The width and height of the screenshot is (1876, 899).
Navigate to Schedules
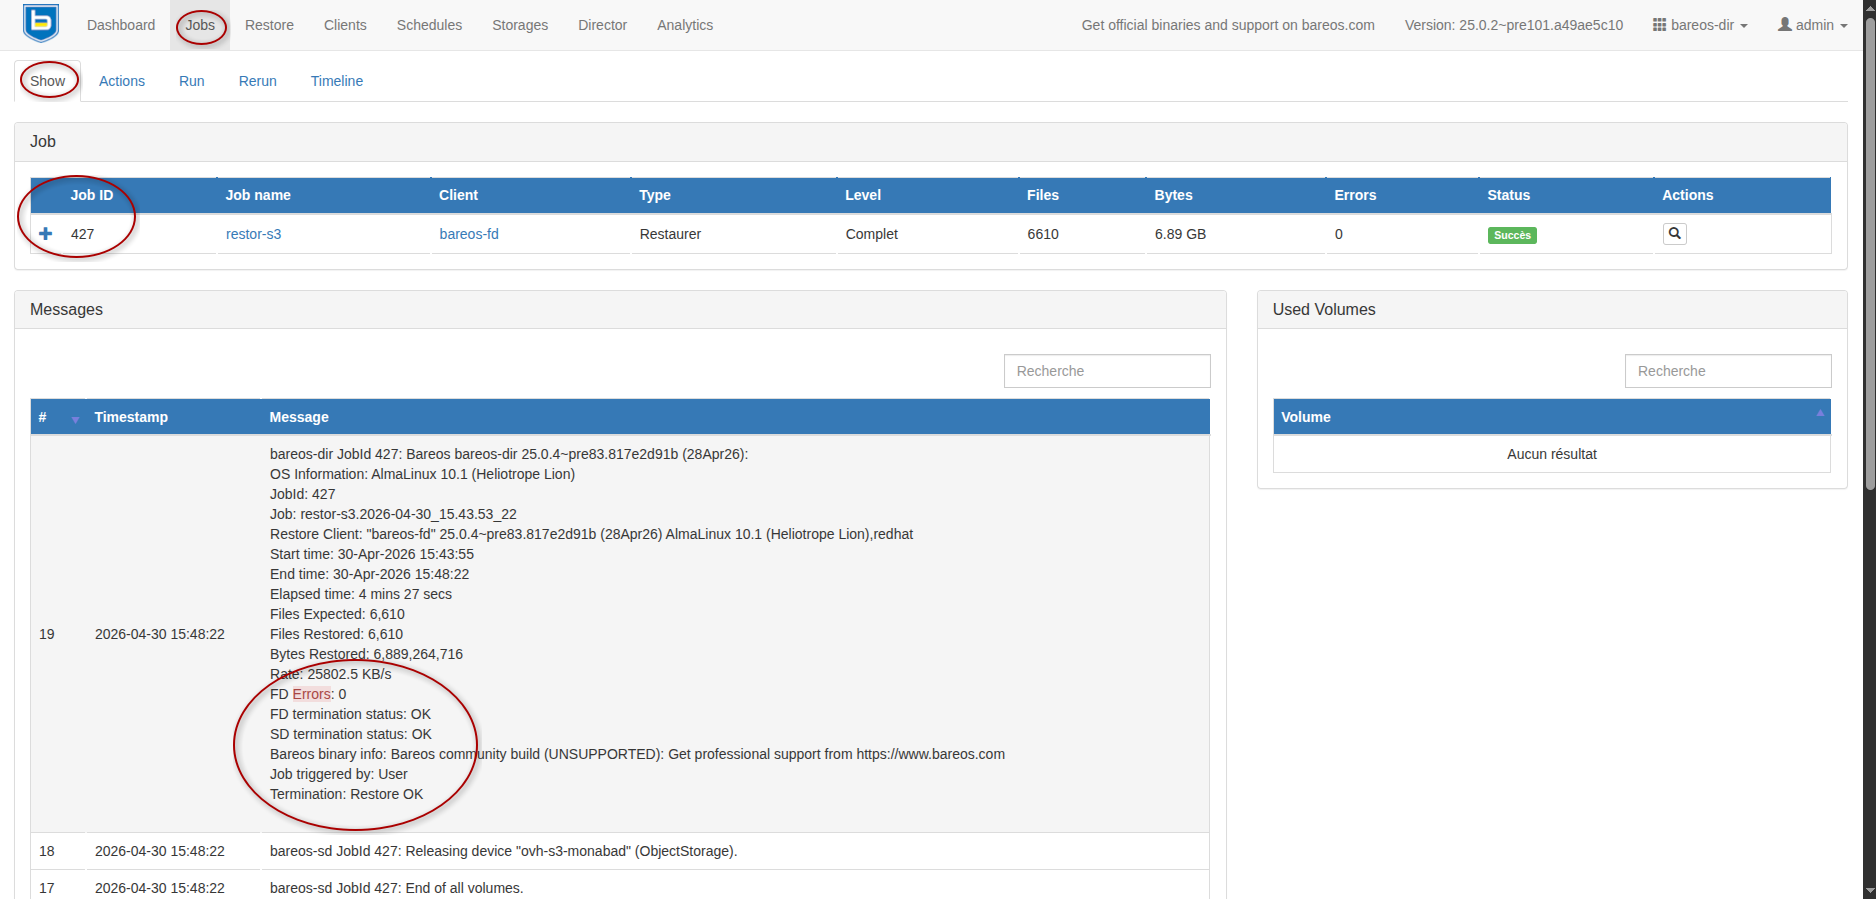click(x=429, y=25)
